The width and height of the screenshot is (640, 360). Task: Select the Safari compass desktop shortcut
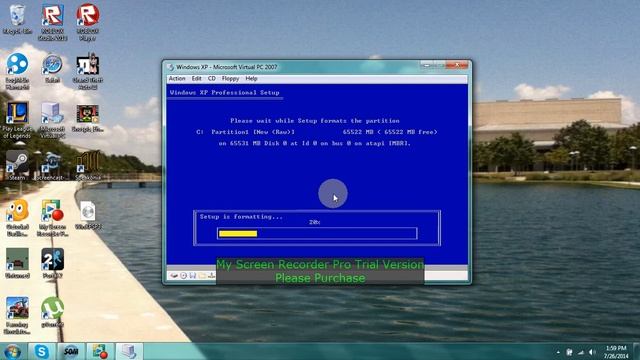click(x=53, y=69)
